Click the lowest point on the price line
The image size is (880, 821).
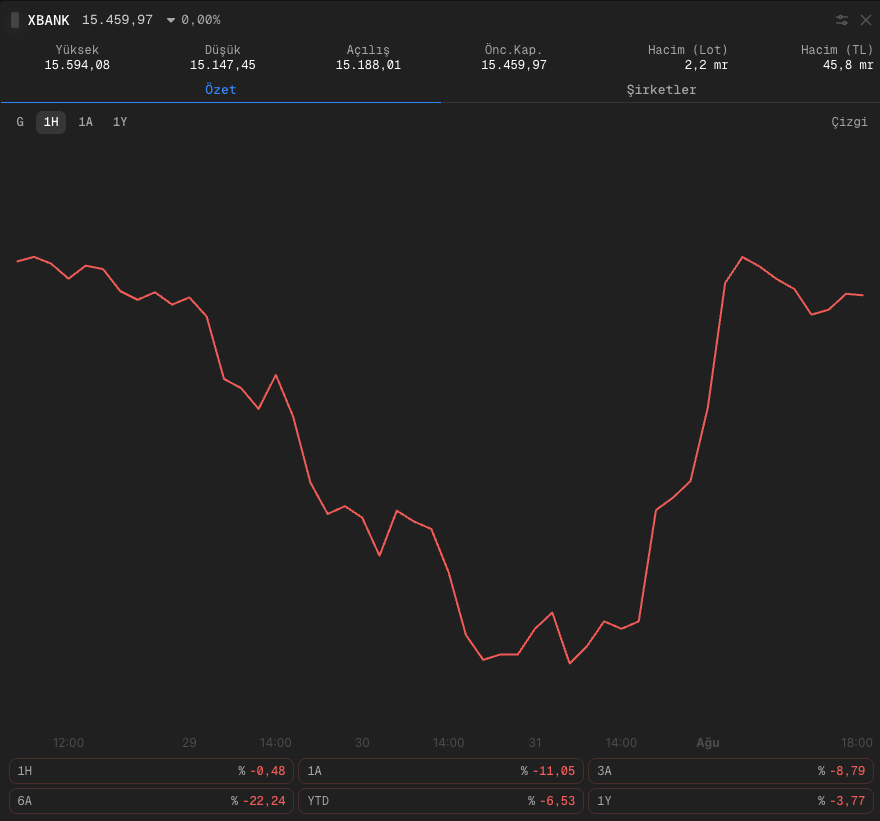point(570,663)
